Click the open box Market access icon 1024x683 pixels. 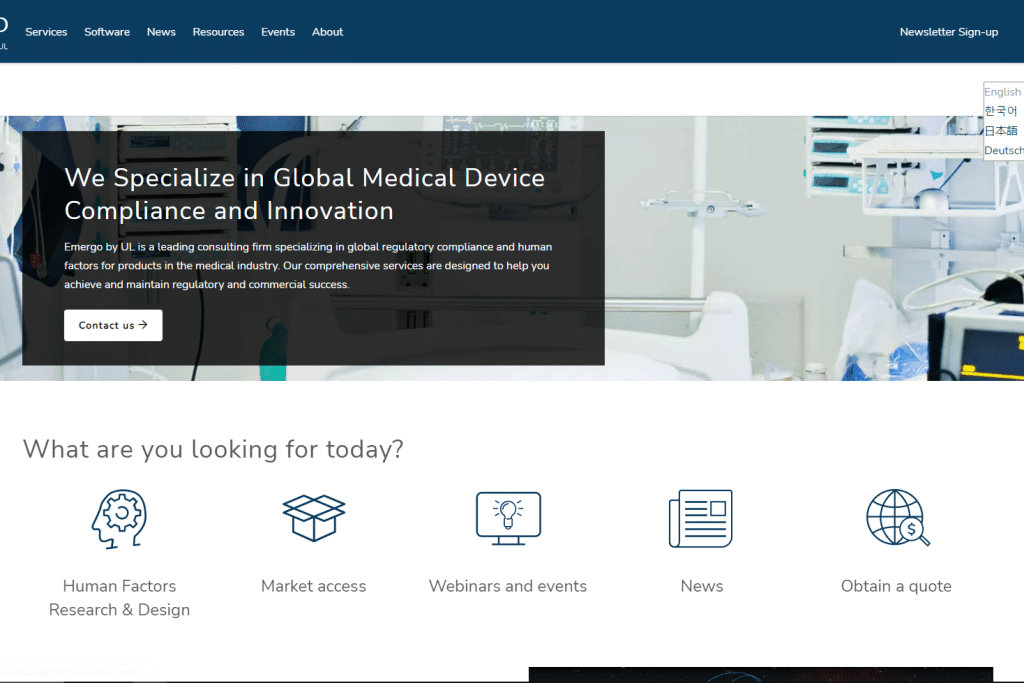tap(313, 518)
